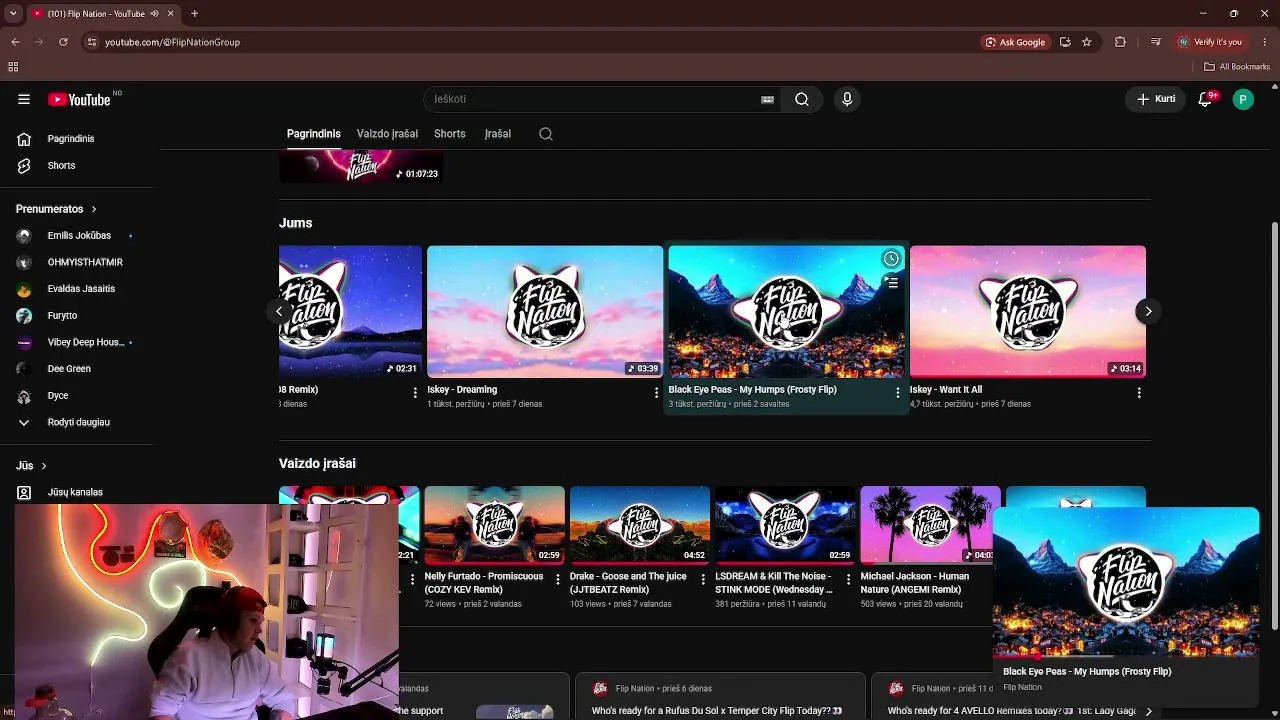The image size is (1280, 720).
Task: Select the Pagrindinis channel tab
Action: pos(314,134)
